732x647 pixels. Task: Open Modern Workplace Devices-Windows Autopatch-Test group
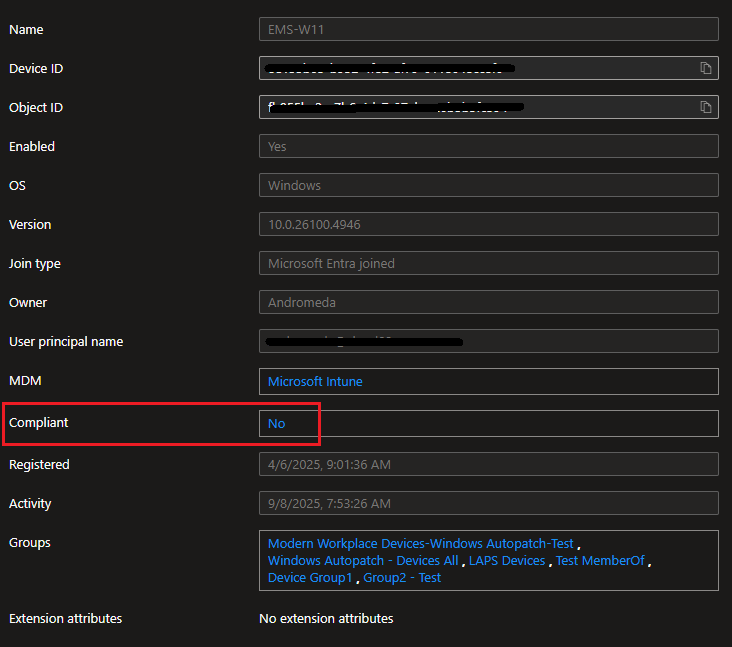coord(420,543)
